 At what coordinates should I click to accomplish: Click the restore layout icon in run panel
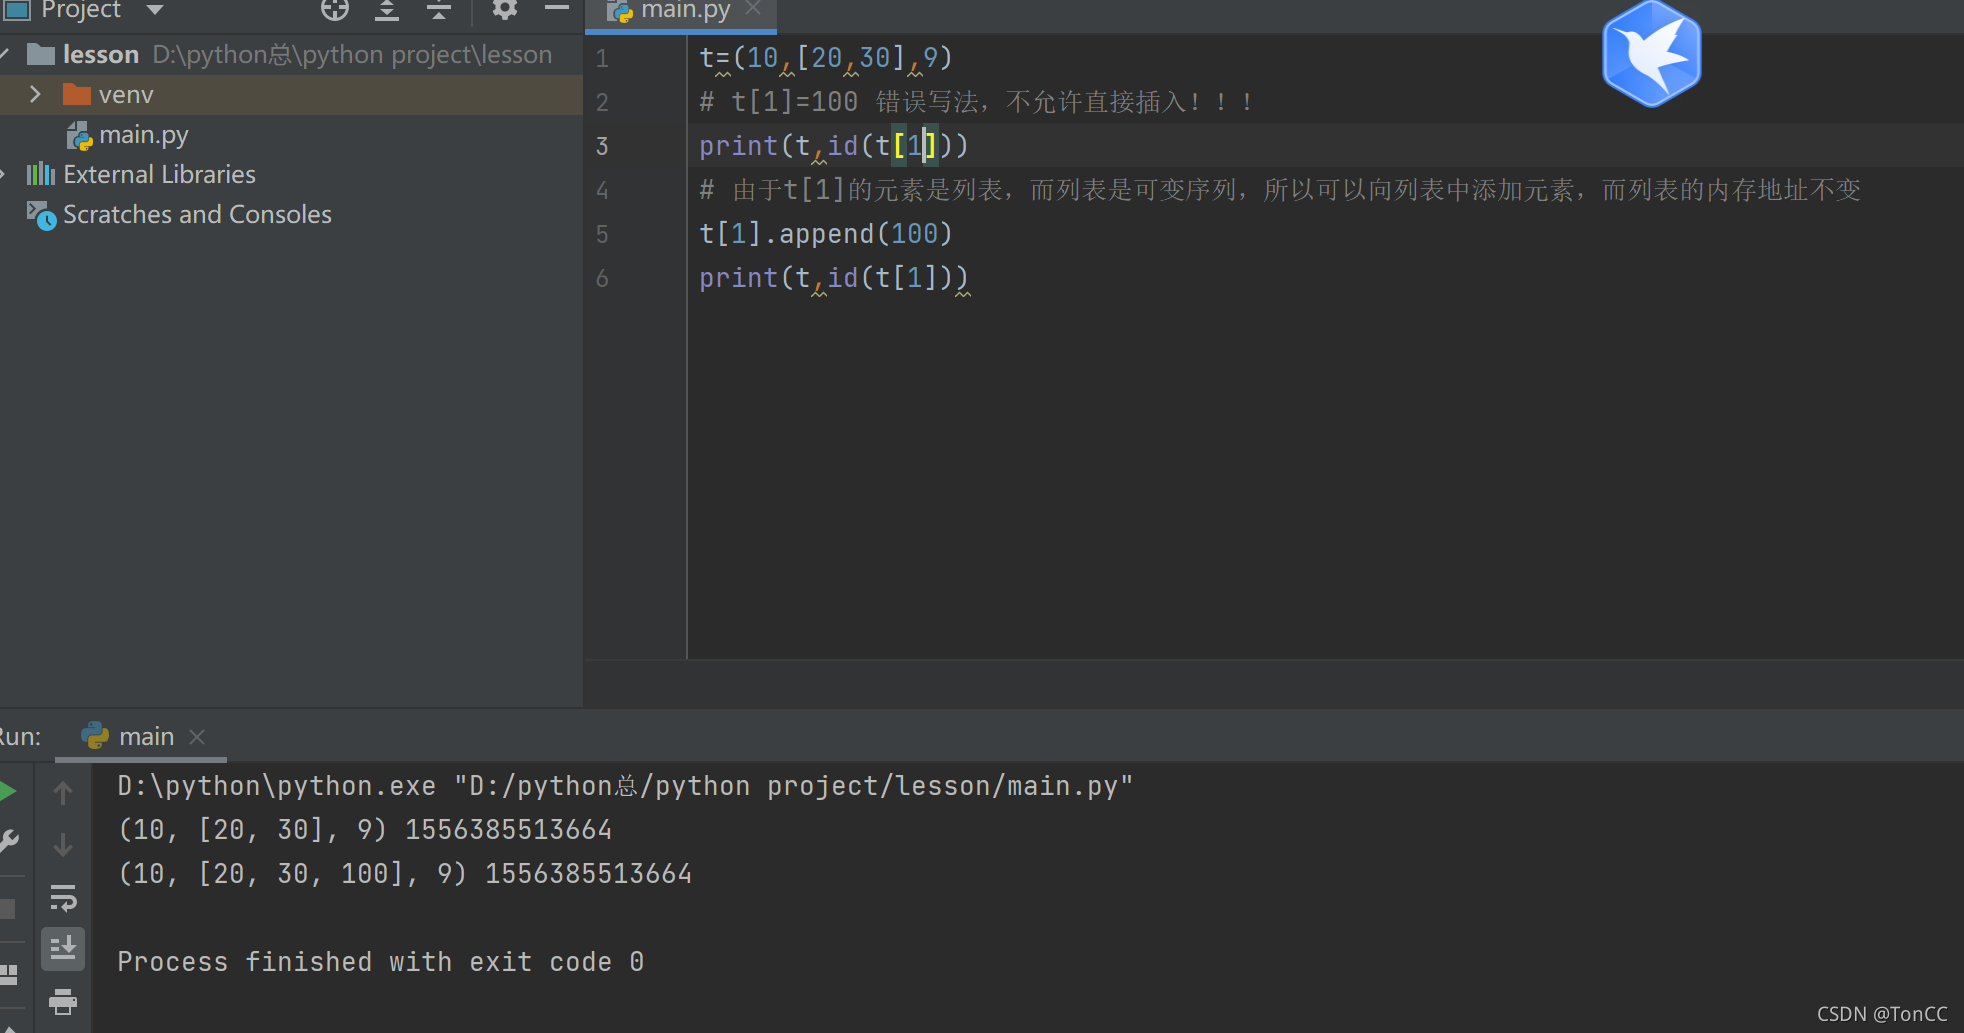coord(8,974)
